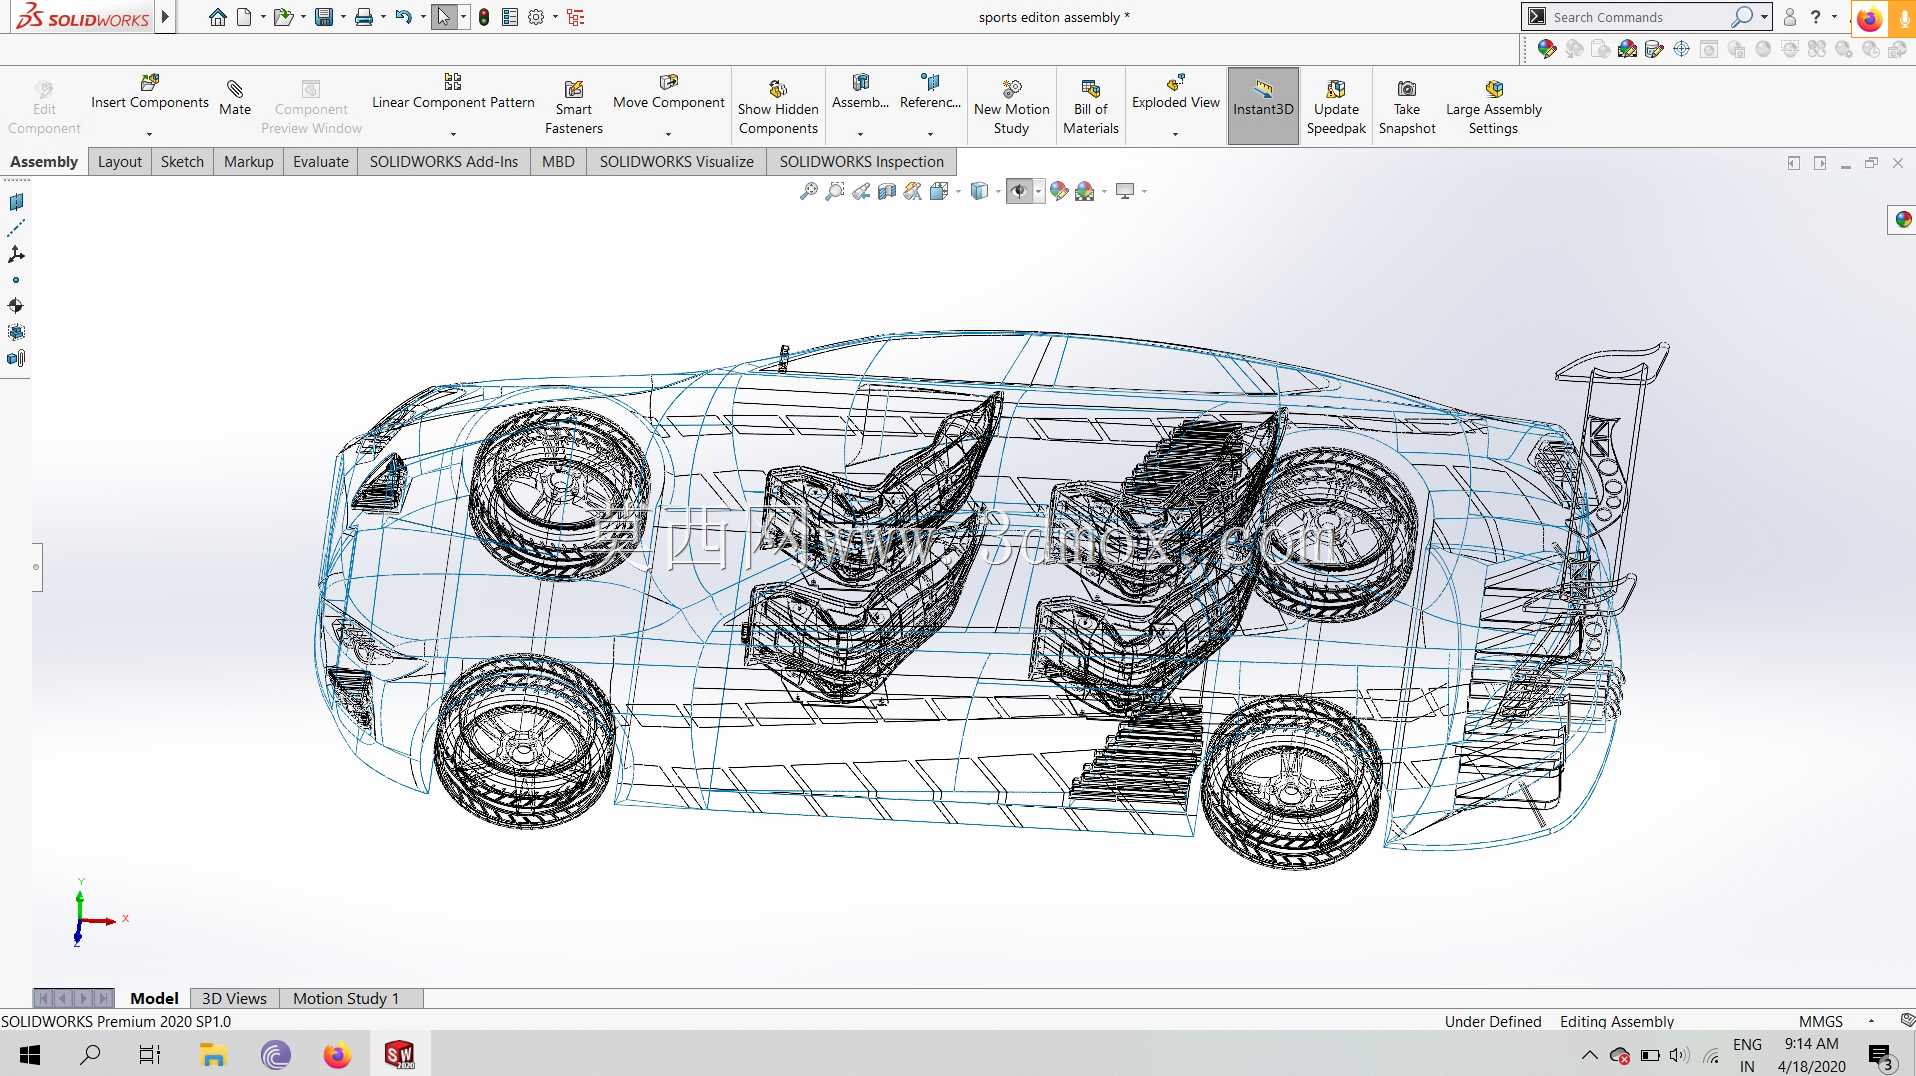Open the Motion Study 1 tab
This screenshot has height=1076, width=1916.
[345, 998]
